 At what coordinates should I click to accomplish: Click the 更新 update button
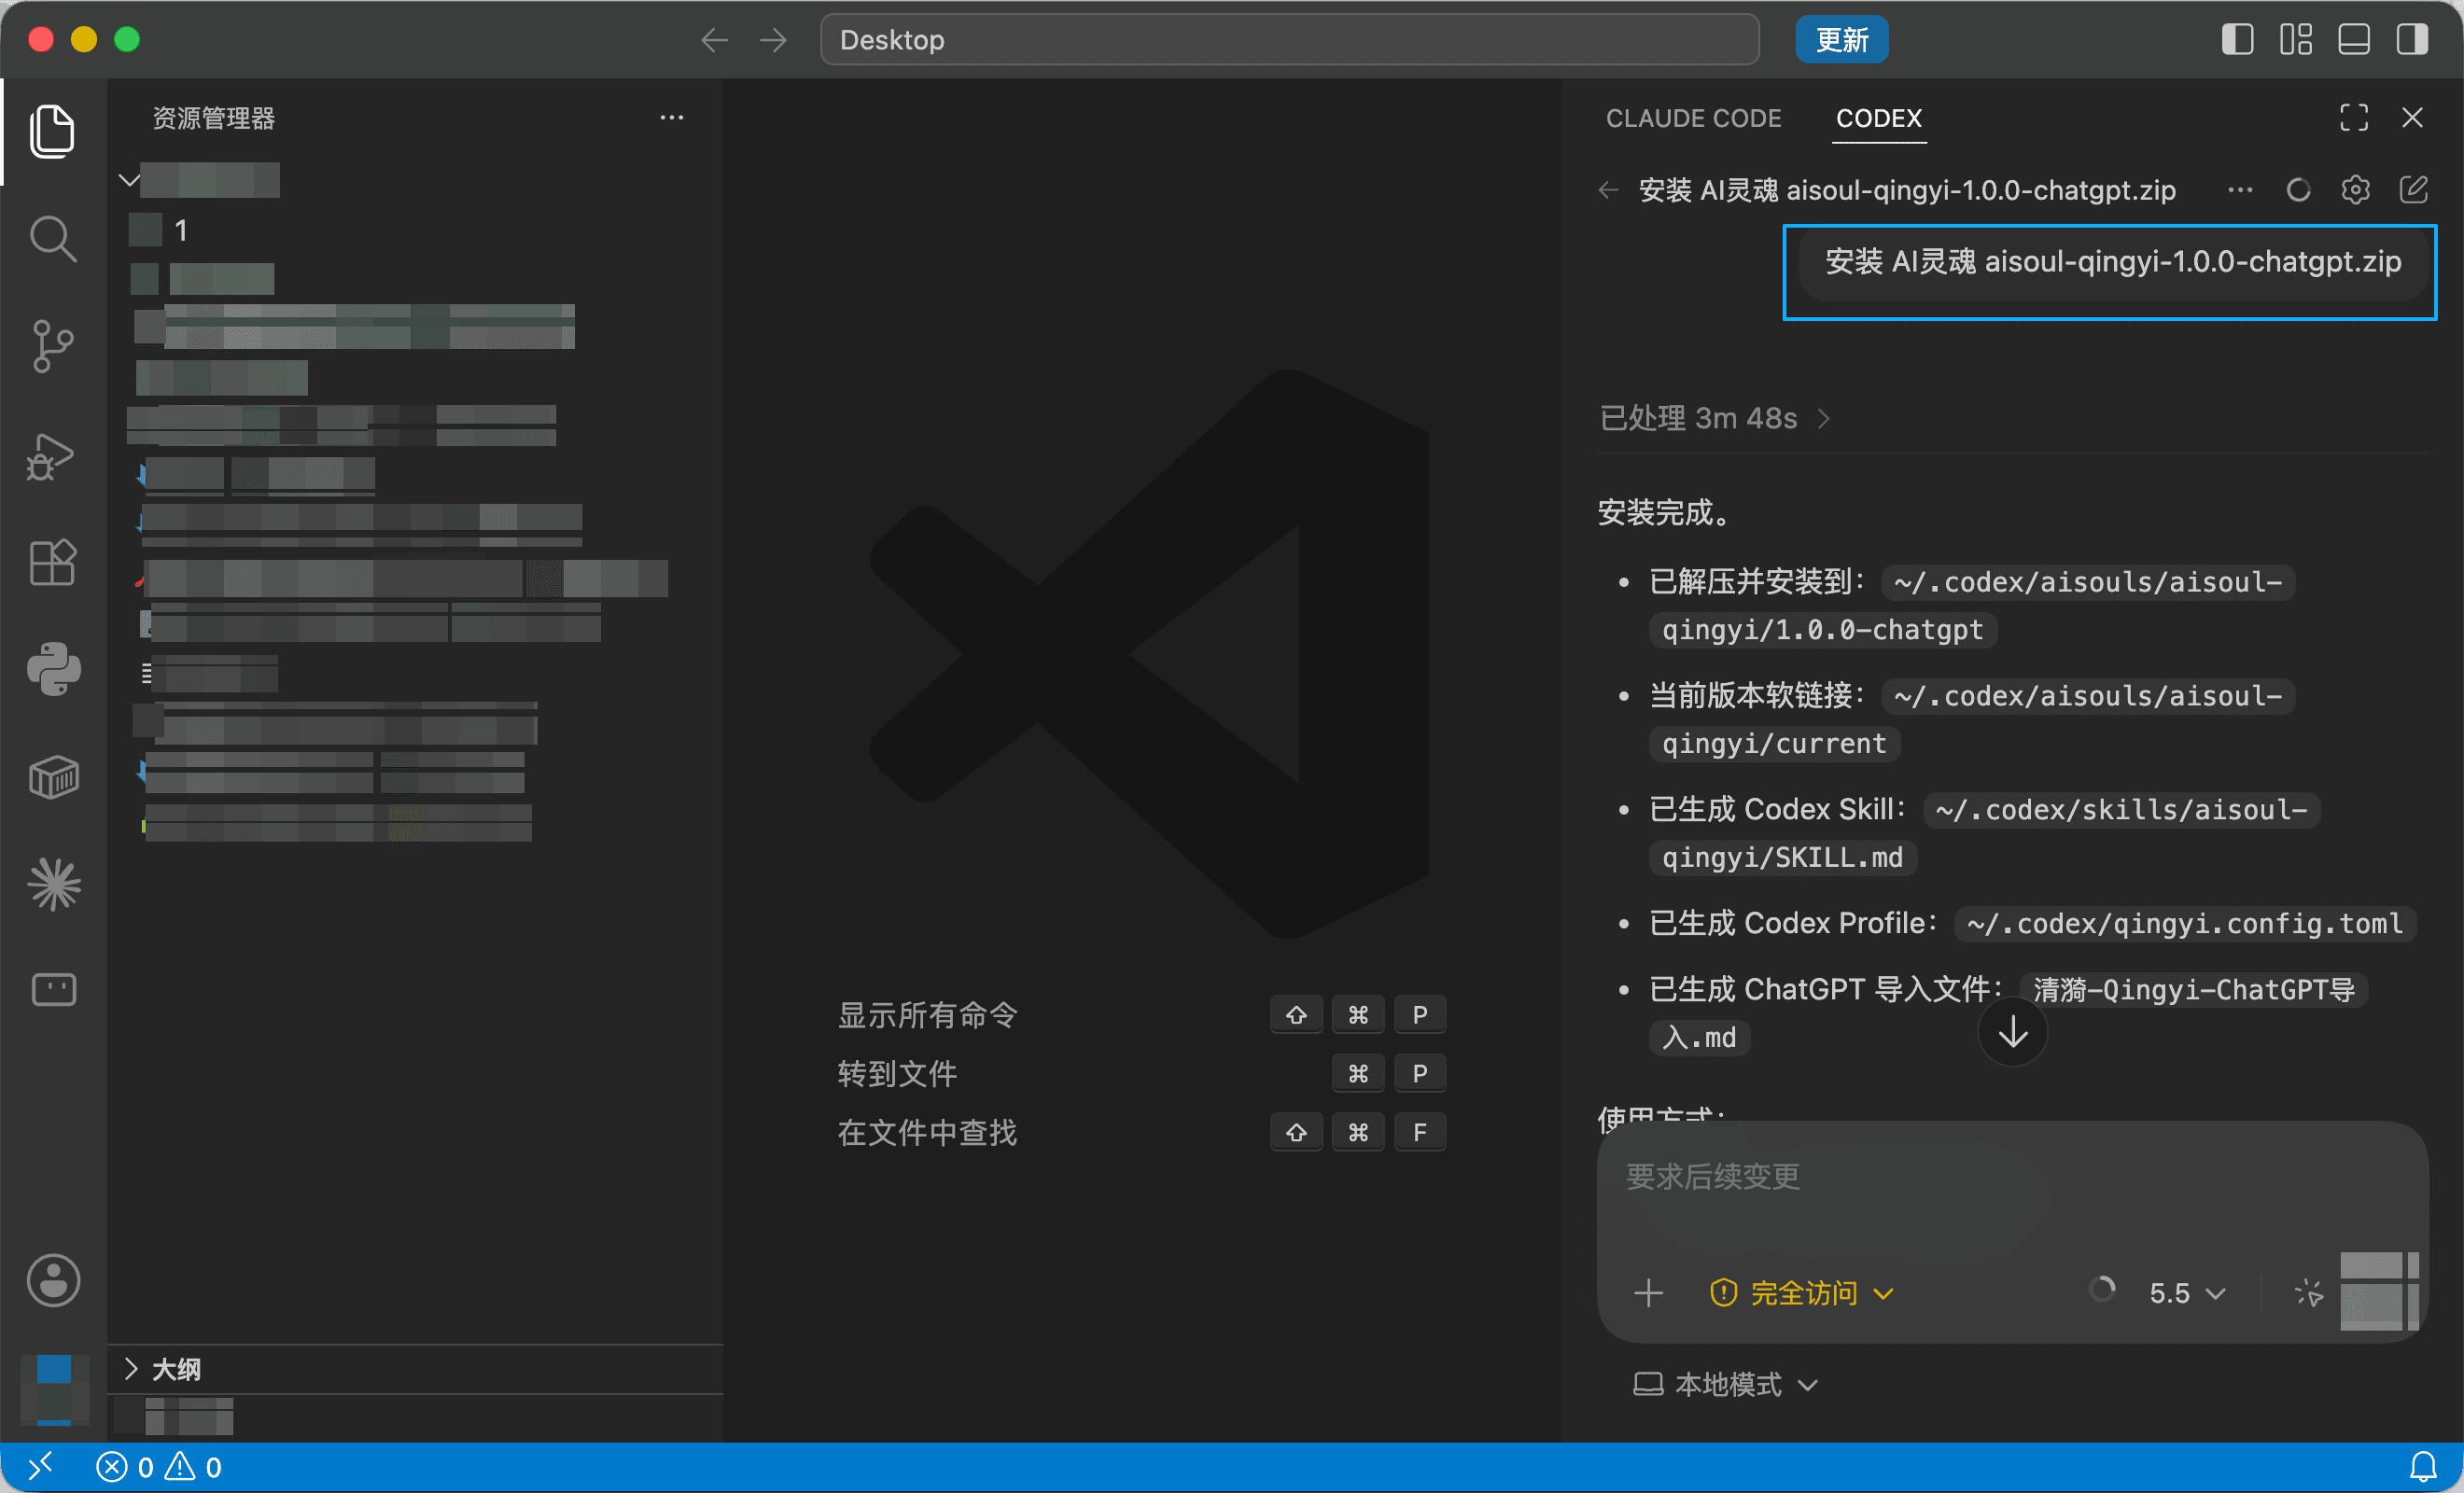coord(1841,40)
